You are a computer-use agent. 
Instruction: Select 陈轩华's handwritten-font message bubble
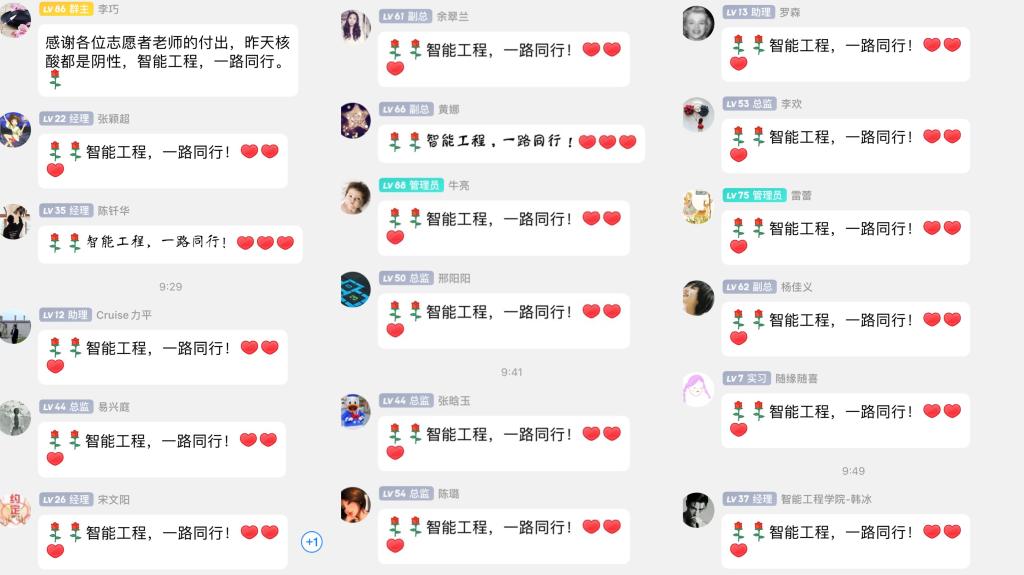point(170,244)
